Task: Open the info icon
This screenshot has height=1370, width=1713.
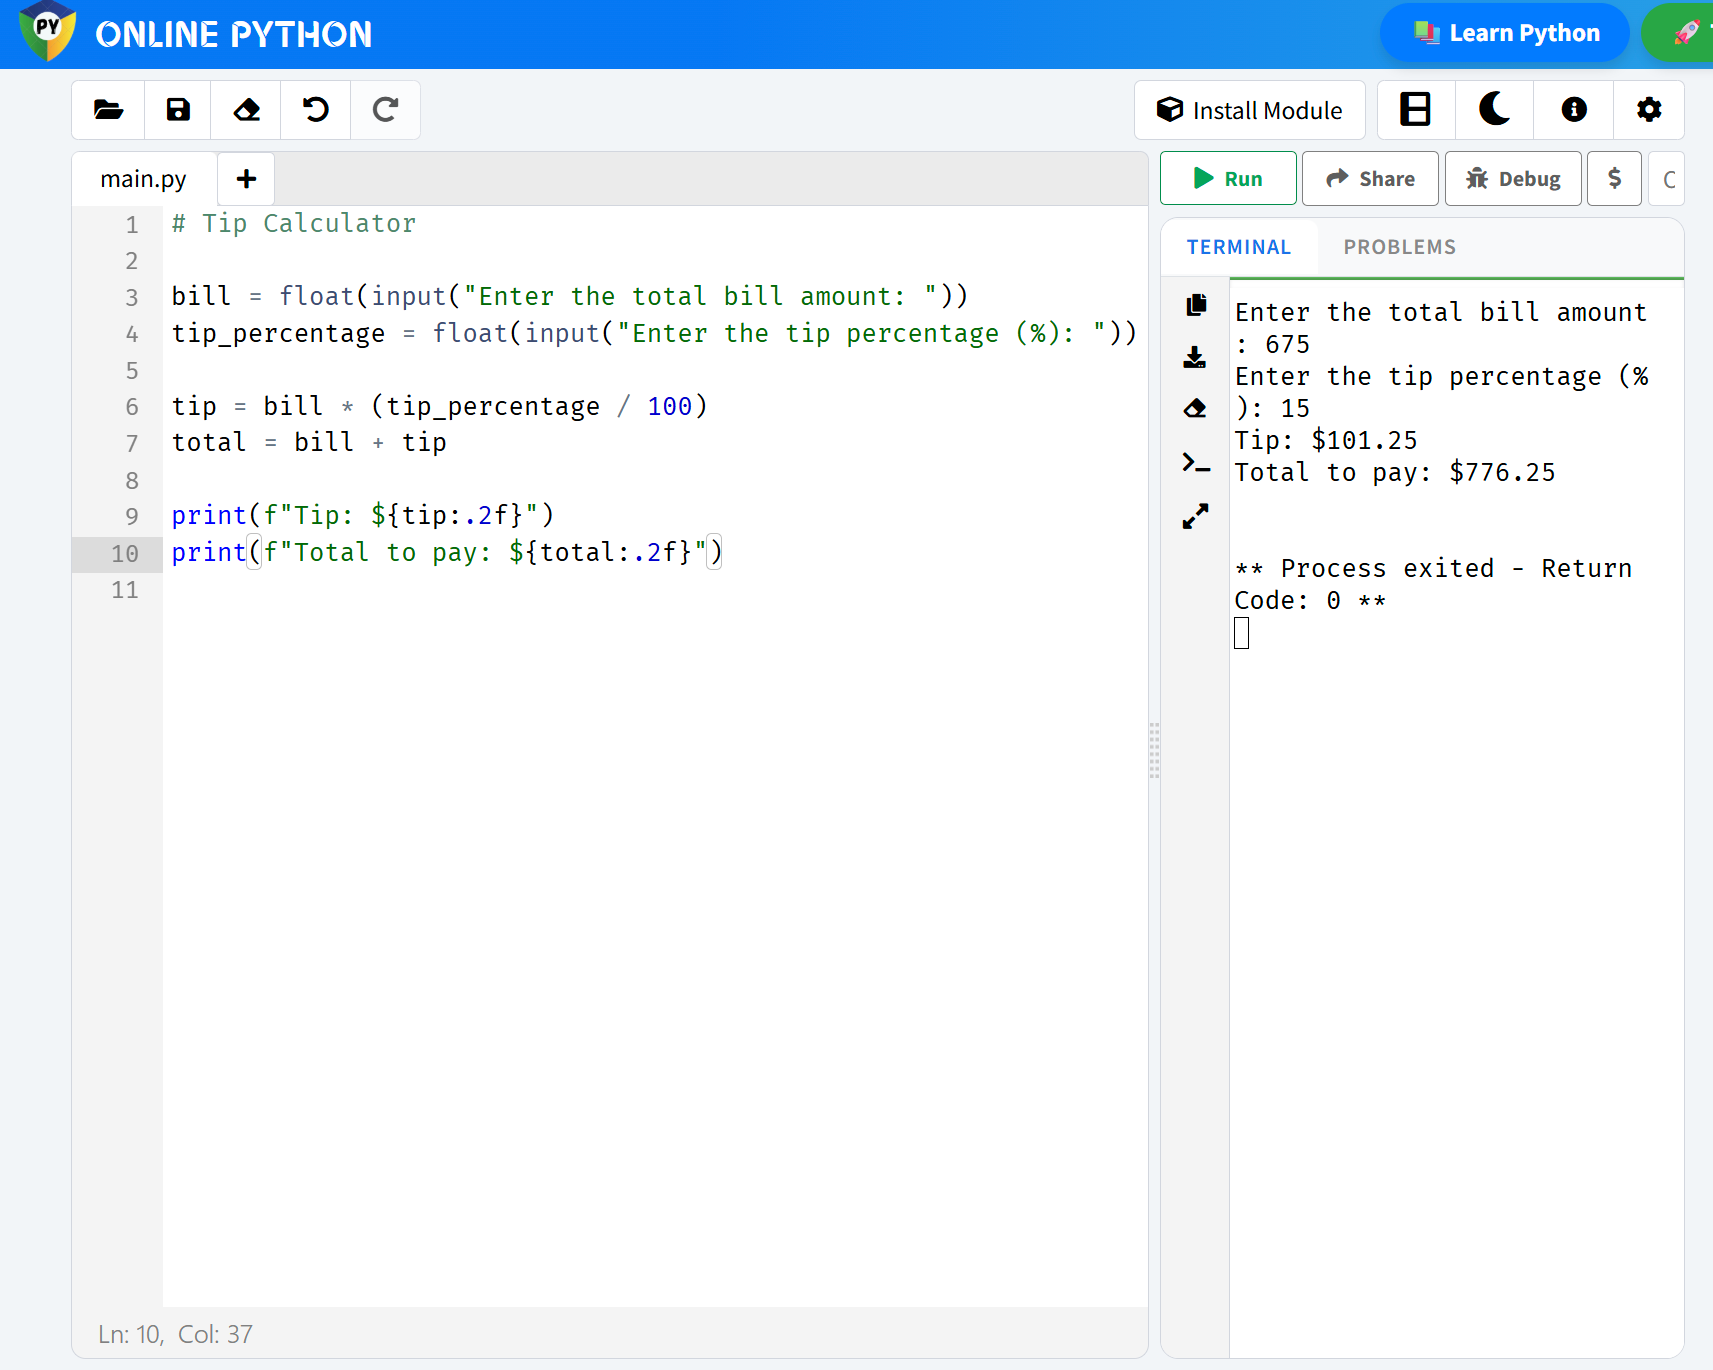Action: pos(1574,109)
